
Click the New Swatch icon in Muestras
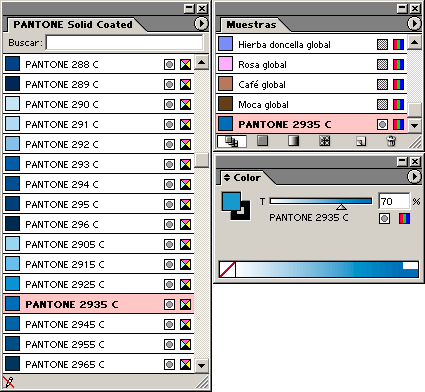pyautogui.click(x=361, y=141)
